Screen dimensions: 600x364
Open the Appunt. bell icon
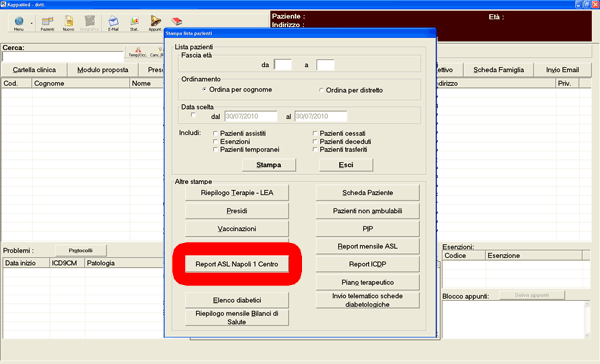[155, 23]
